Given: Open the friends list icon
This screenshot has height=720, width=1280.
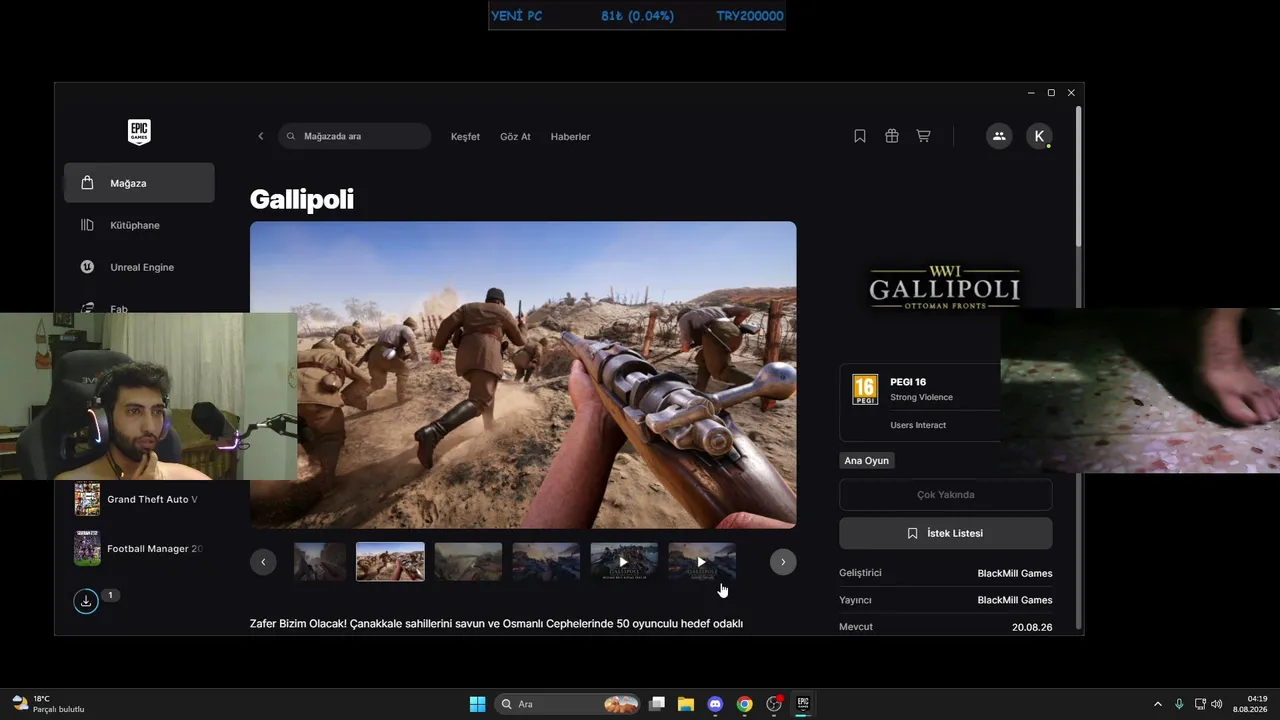Looking at the screenshot, I should point(999,136).
